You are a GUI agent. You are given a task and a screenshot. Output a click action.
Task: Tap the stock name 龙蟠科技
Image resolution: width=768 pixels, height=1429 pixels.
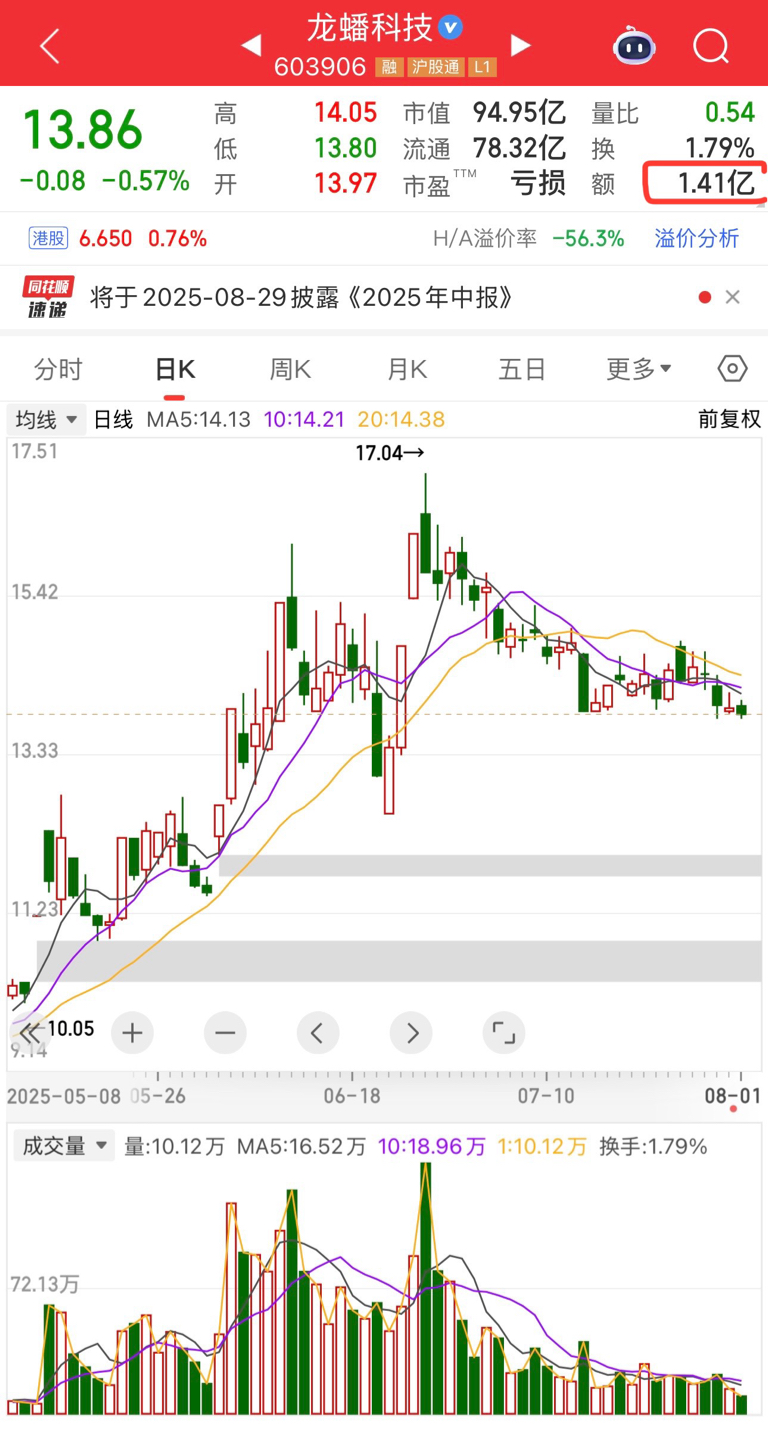pos(369,27)
